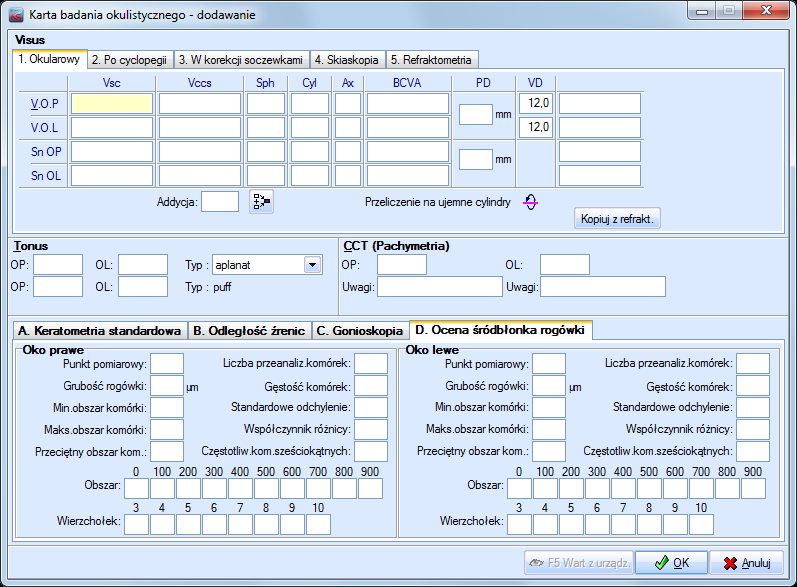Select the 5. Refraktometria tab

(432, 60)
